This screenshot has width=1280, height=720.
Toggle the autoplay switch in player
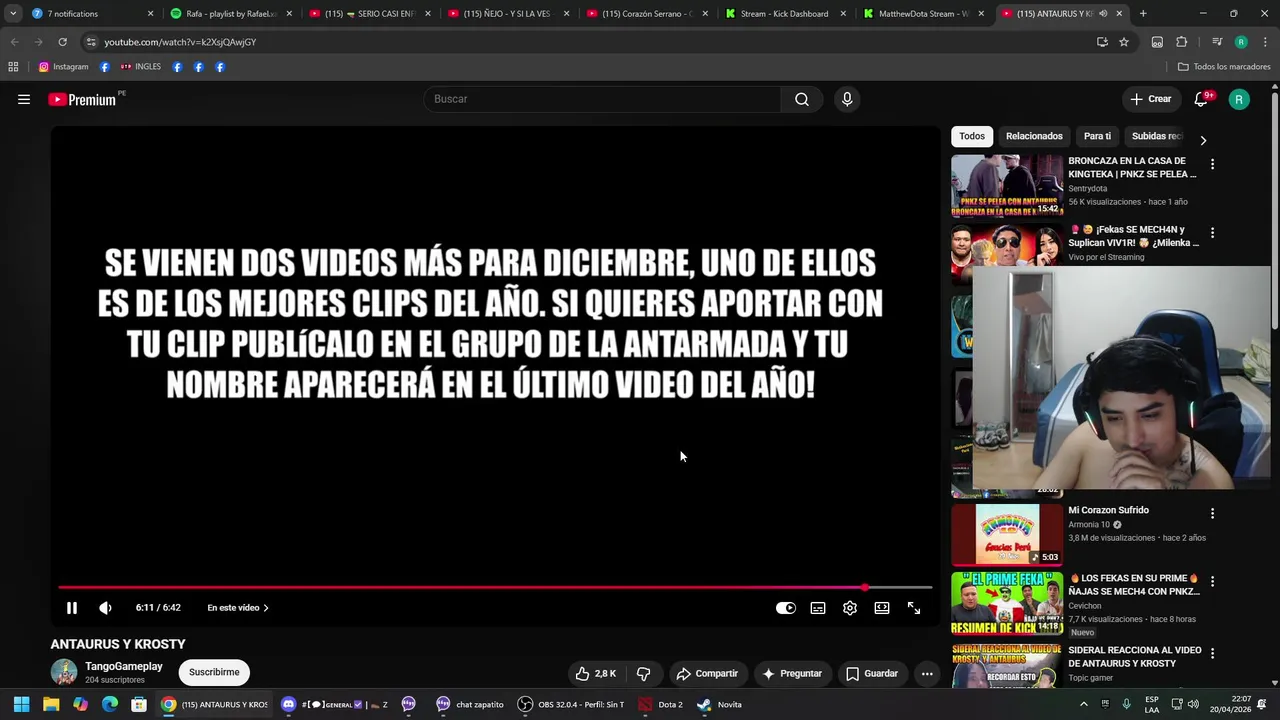786,608
